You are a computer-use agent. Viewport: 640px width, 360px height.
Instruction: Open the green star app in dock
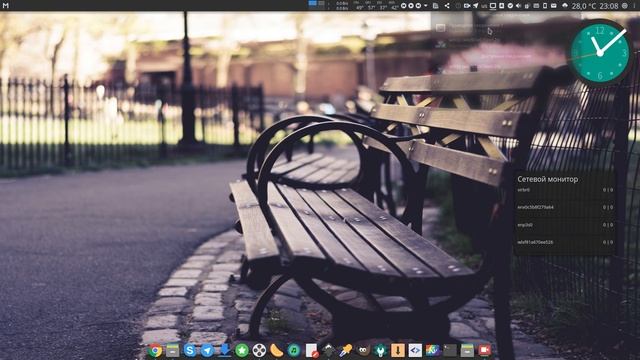[x=242, y=351]
